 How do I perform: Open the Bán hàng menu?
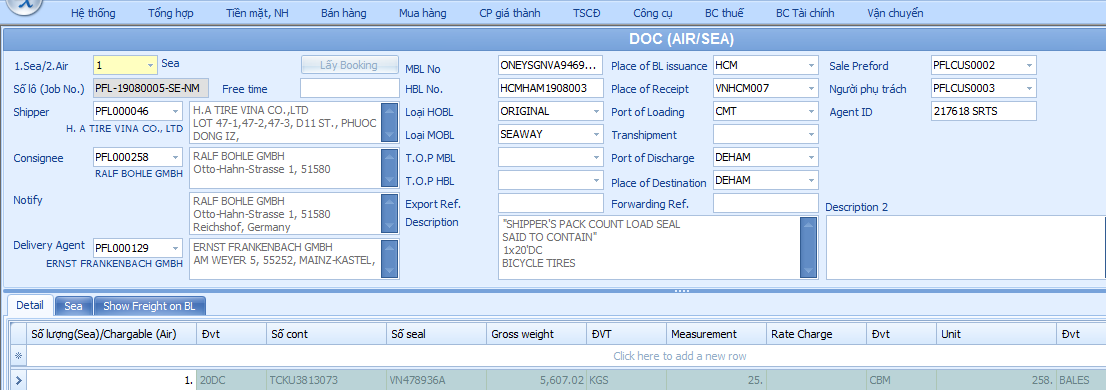pos(344,13)
